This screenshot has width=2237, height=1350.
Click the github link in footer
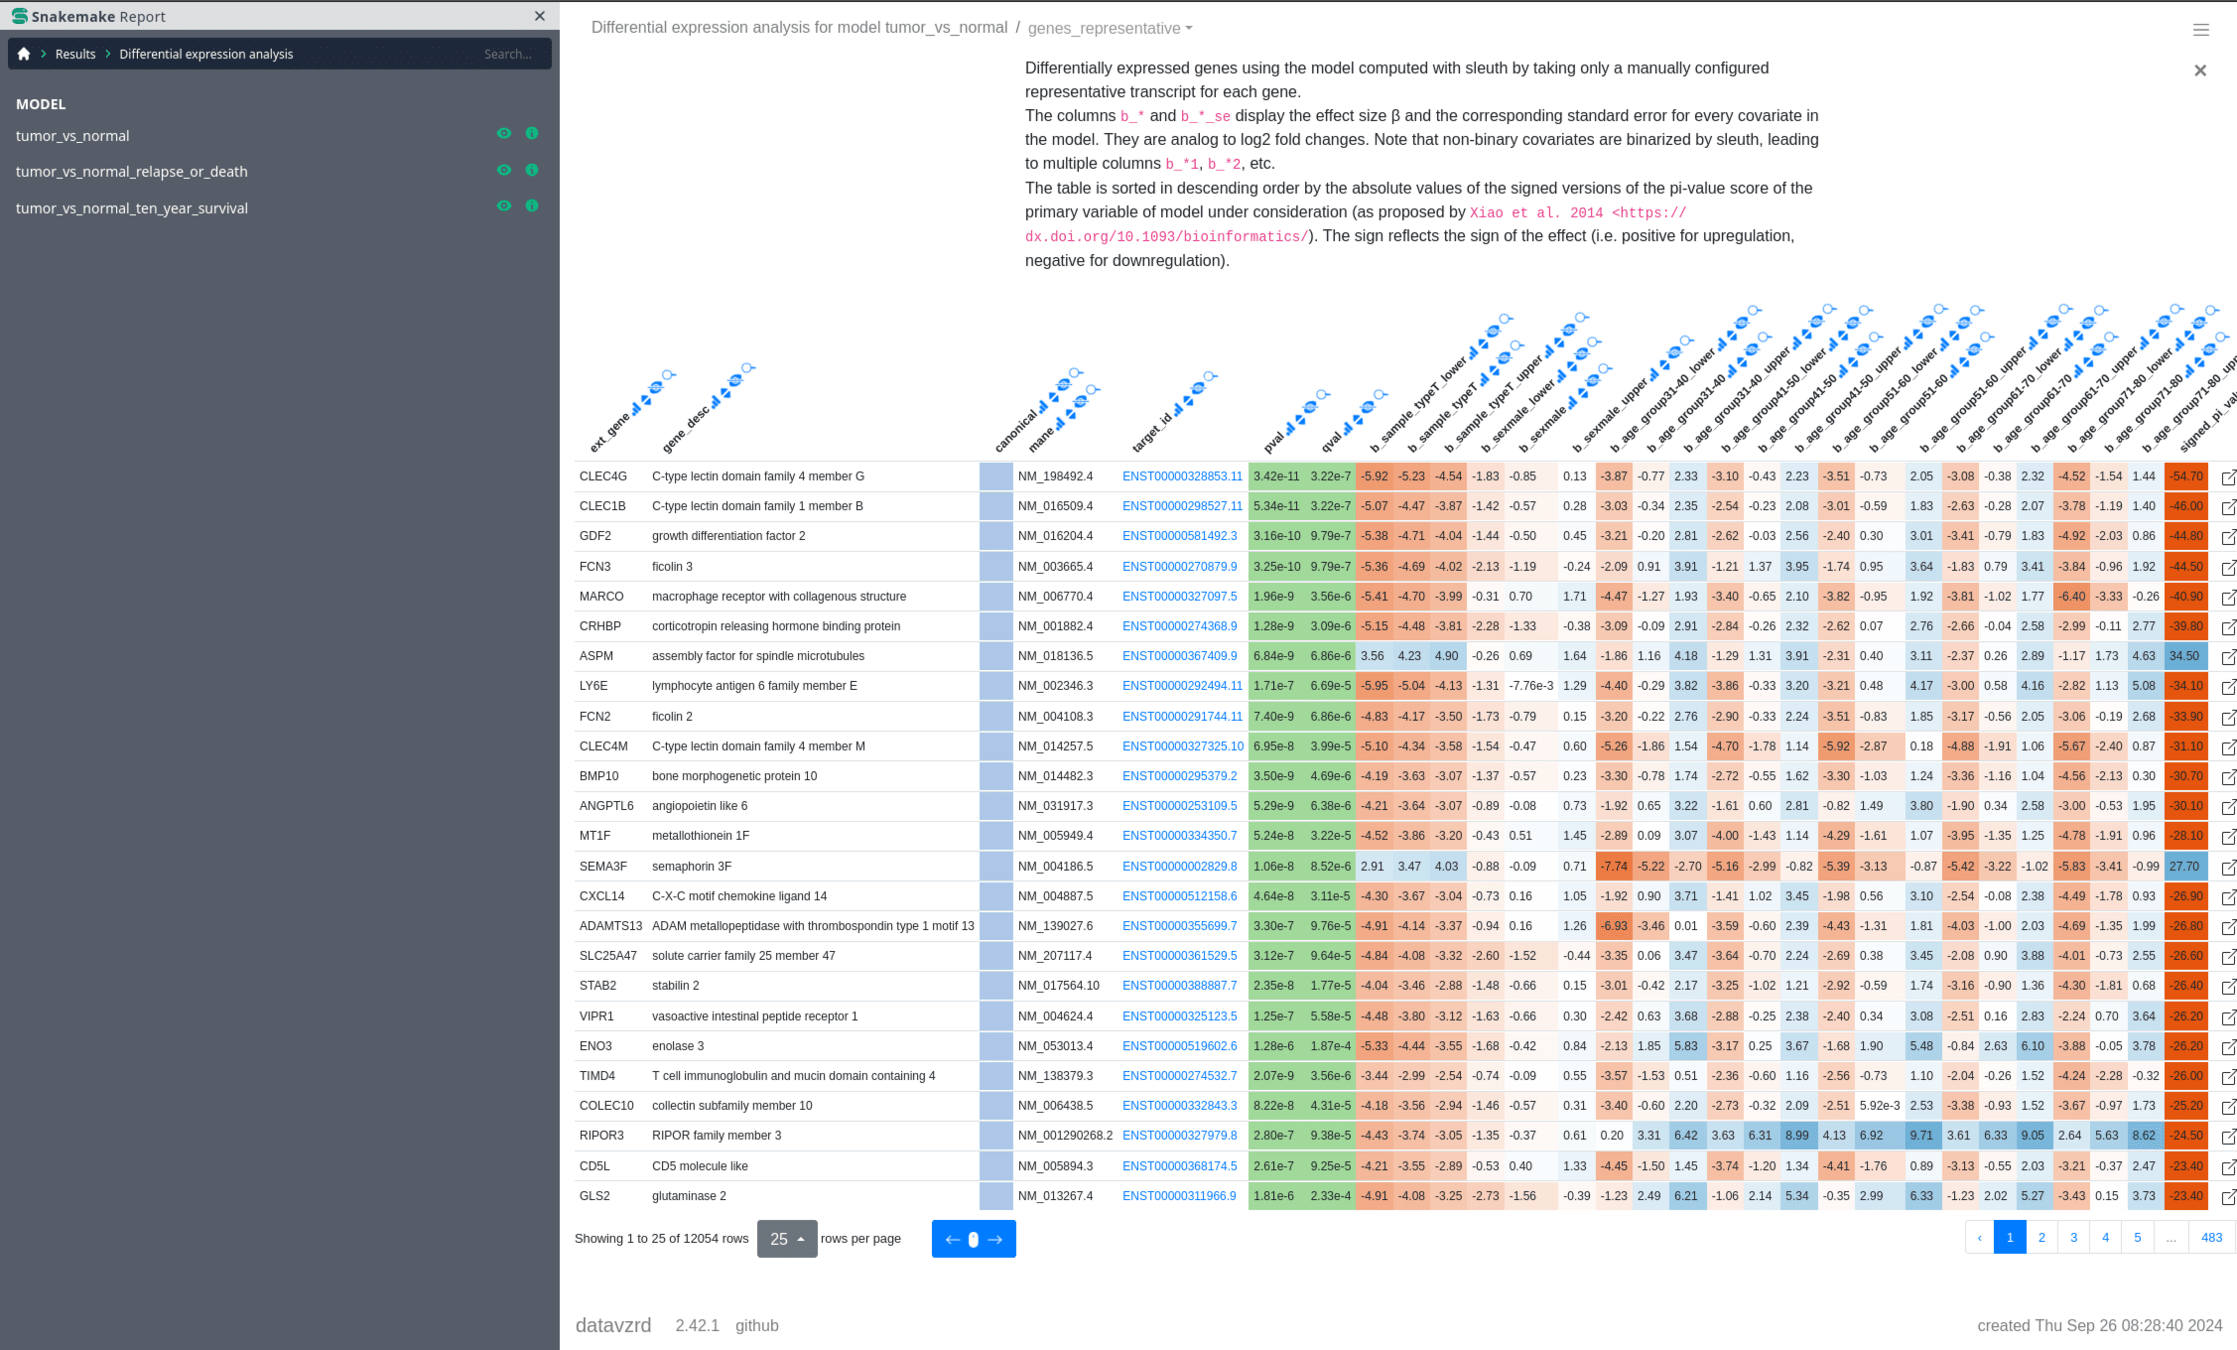coord(756,1325)
